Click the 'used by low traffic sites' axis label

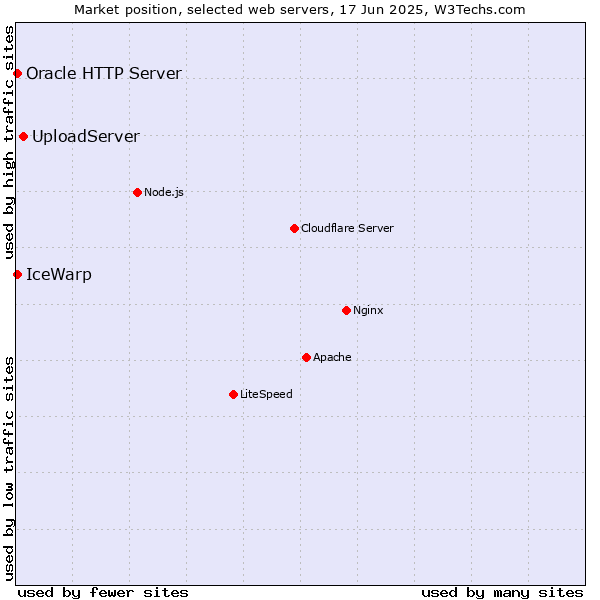(x=9, y=469)
